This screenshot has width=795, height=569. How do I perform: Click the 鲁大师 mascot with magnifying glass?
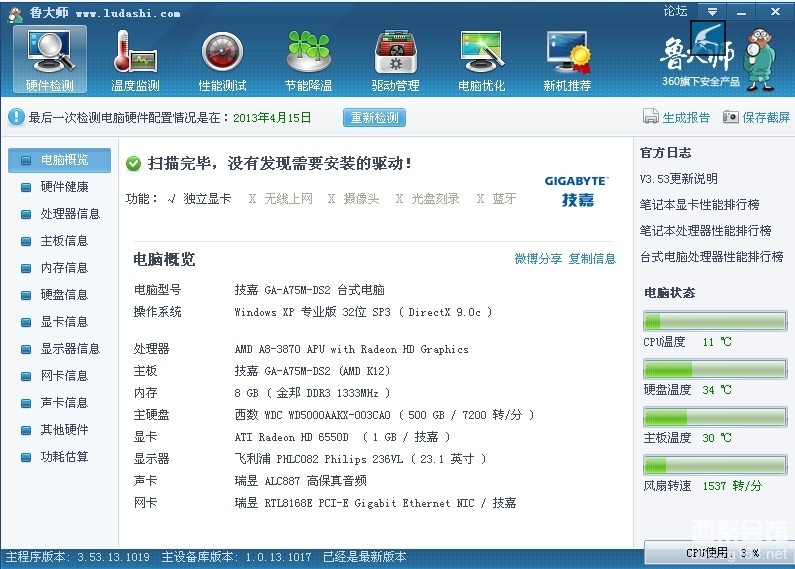[760, 60]
